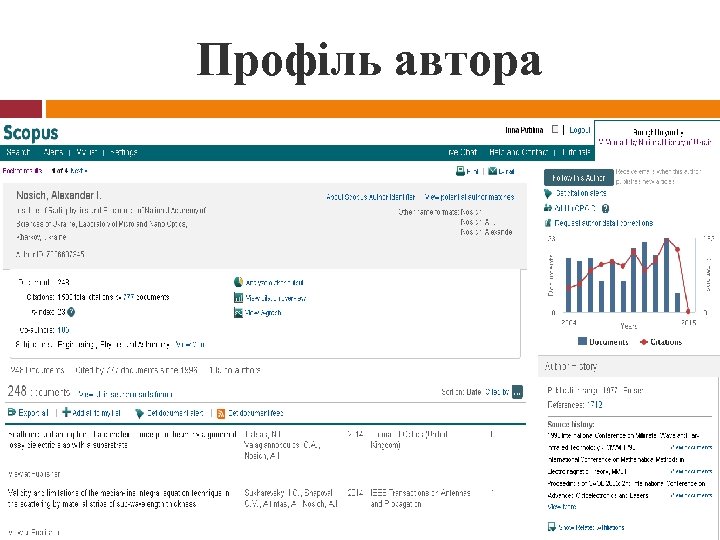The height and width of the screenshot is (540, 720).
Task: Click View More under Source history
Action: click(562, 506)
